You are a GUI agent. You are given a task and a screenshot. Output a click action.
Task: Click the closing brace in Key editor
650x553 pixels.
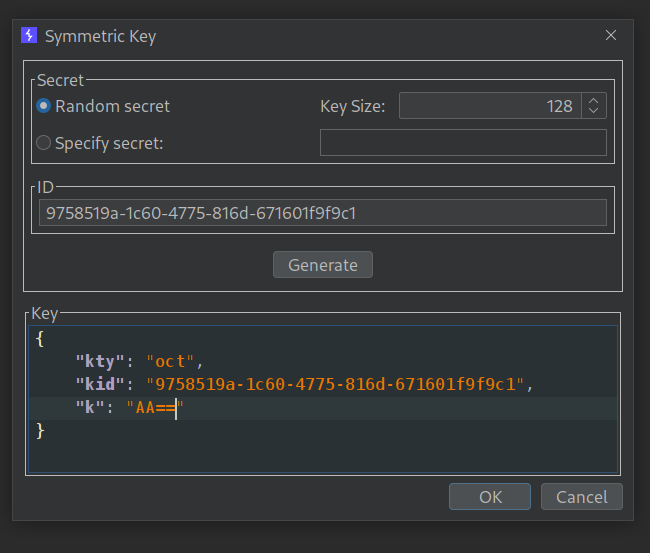click(x=40, y=430)
